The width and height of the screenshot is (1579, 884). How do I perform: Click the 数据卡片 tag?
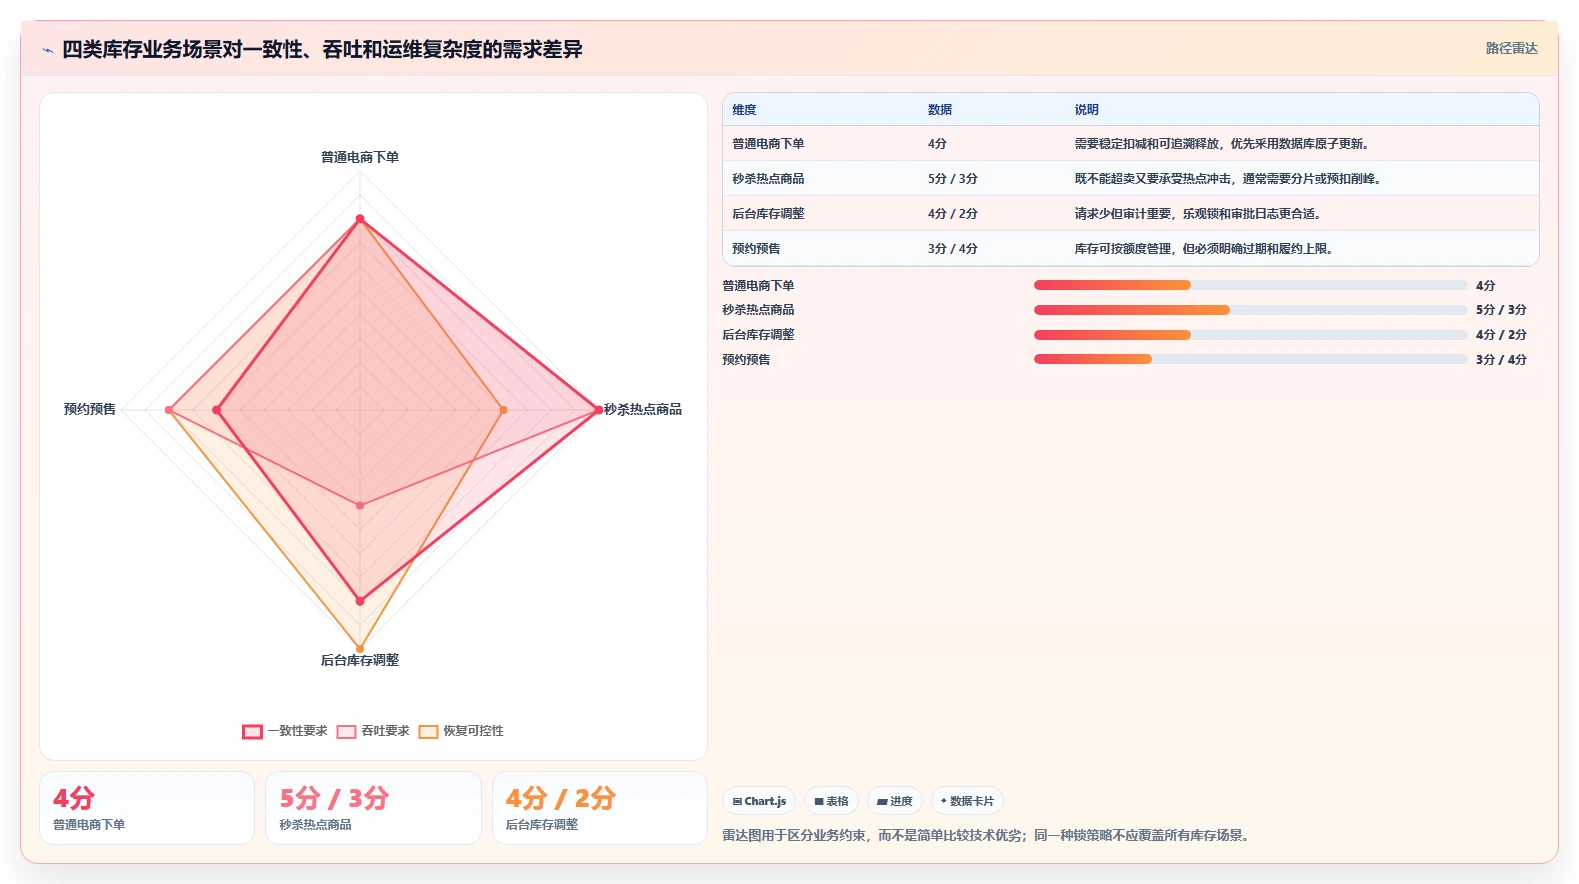point(967,801)
